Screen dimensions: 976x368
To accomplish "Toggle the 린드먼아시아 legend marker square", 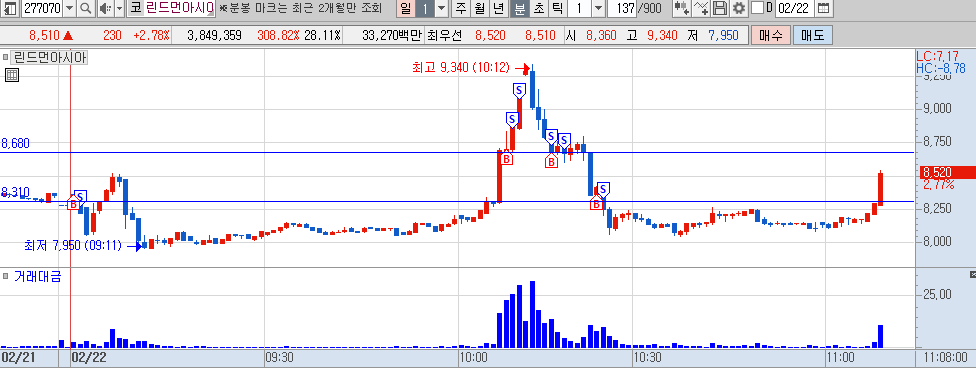I will pyautogui.click(x=5, y=58).
